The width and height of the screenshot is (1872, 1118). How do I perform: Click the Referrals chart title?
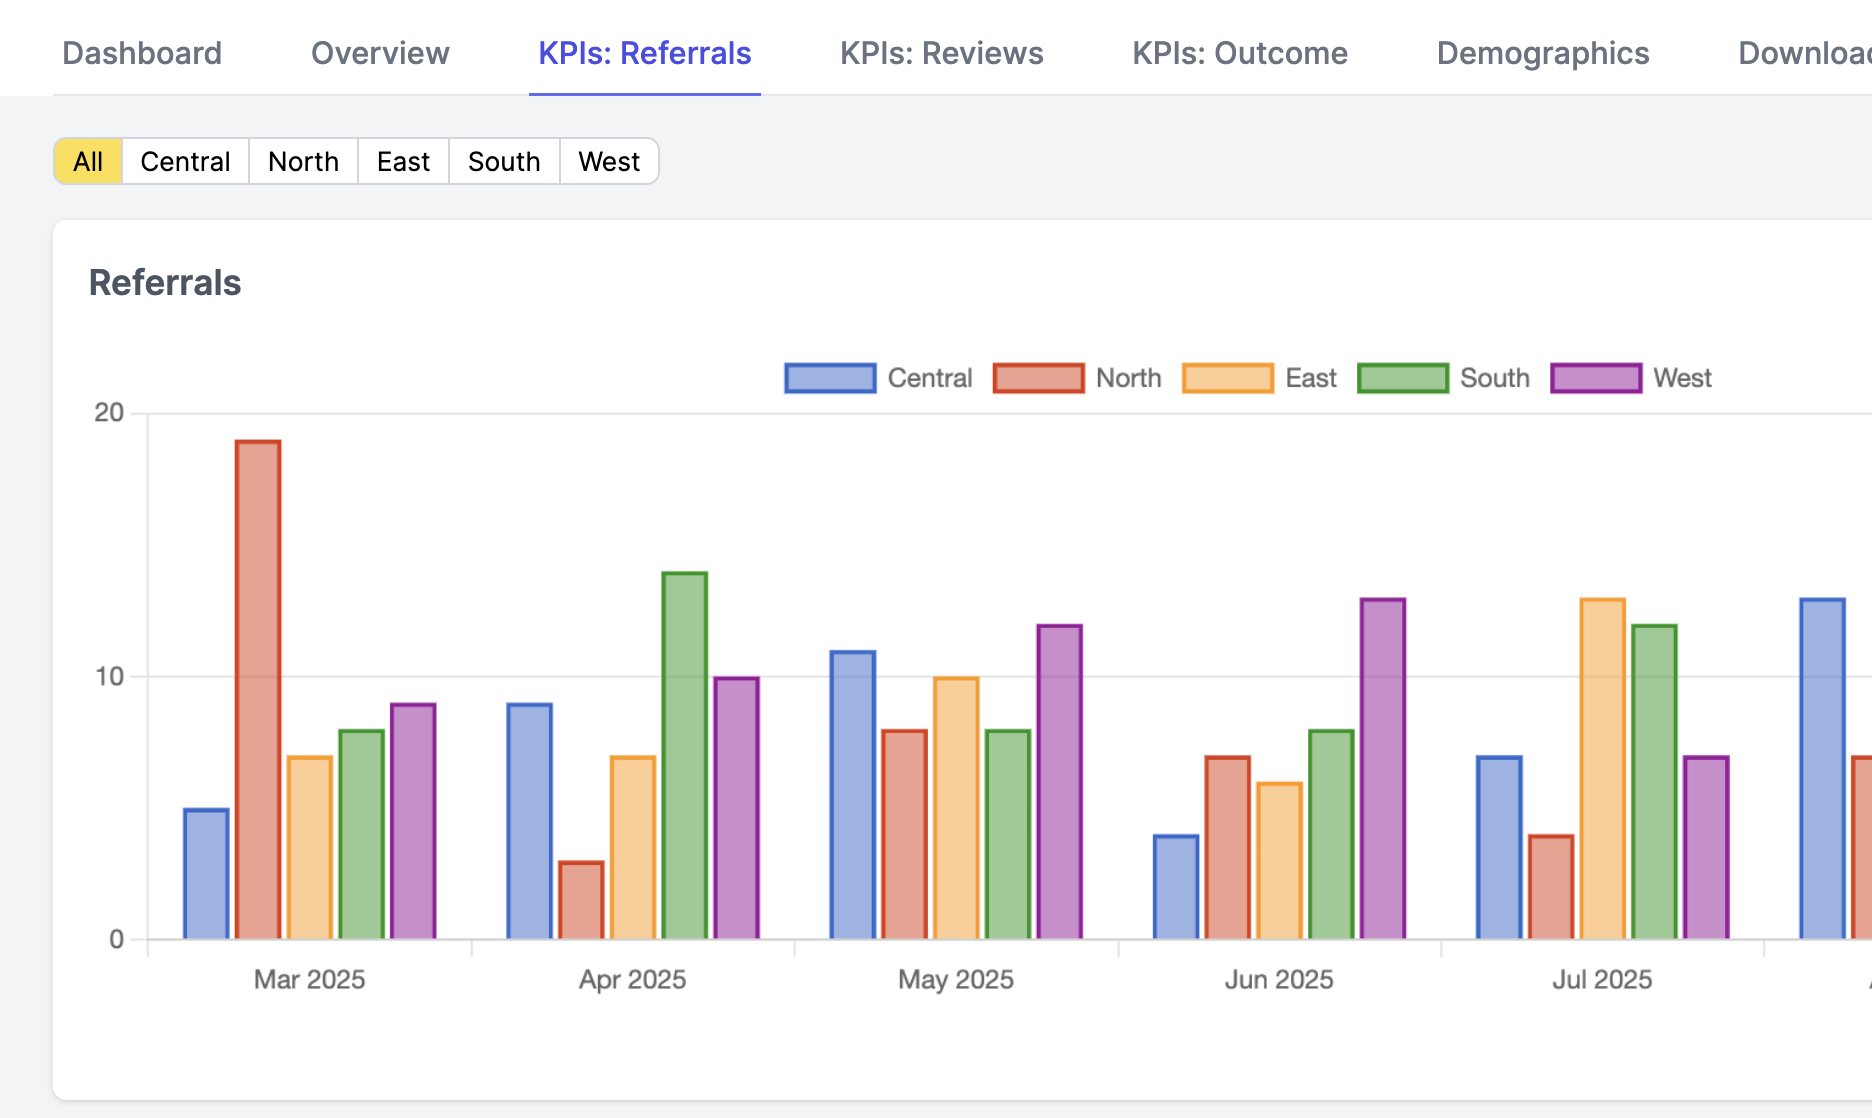pos(164,282)
